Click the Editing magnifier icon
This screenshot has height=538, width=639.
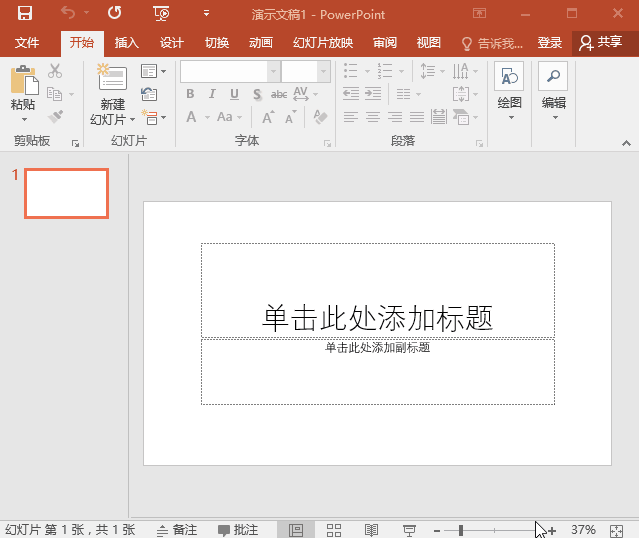tap(553, 78)
